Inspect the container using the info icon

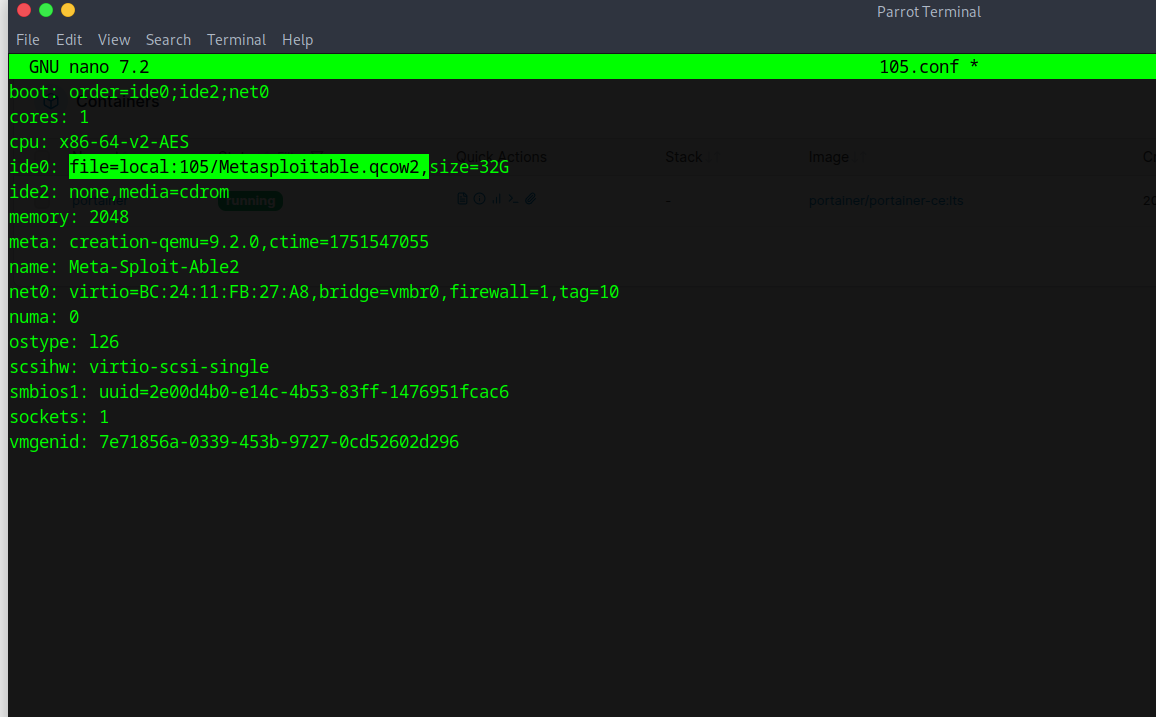click(x=478, y=198)
